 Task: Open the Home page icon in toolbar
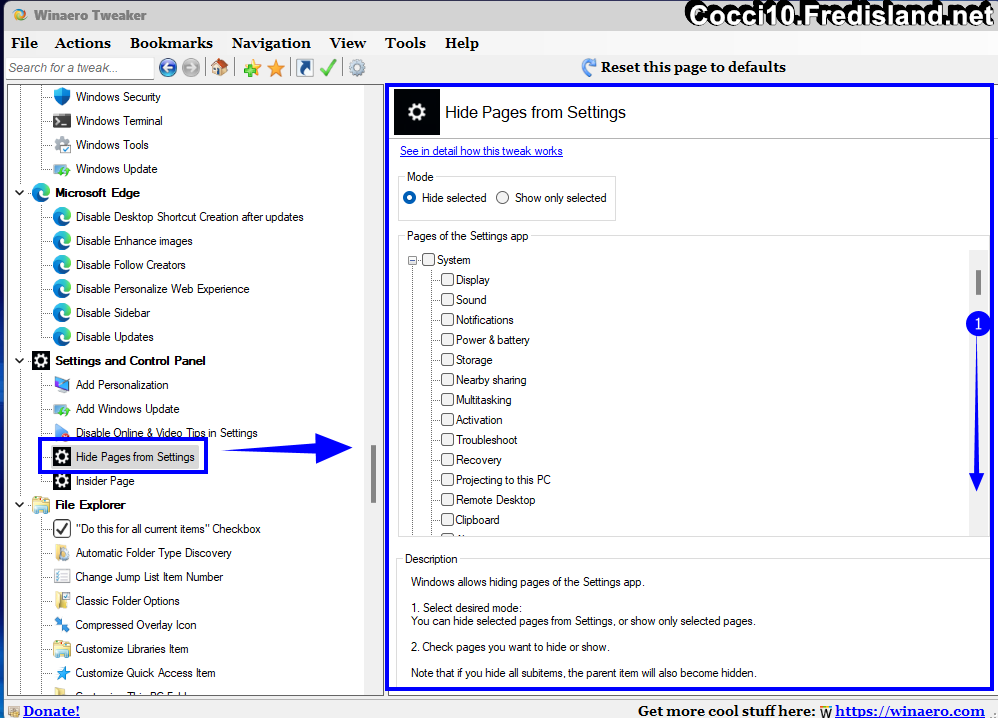pos(220,67)
